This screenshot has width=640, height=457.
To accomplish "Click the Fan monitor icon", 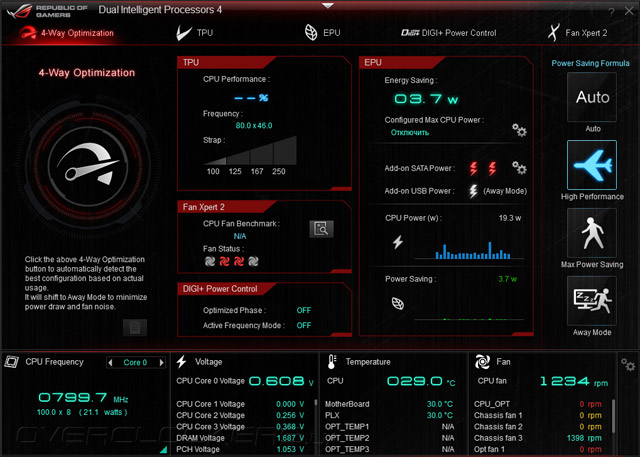I will (x=482, y=362).
